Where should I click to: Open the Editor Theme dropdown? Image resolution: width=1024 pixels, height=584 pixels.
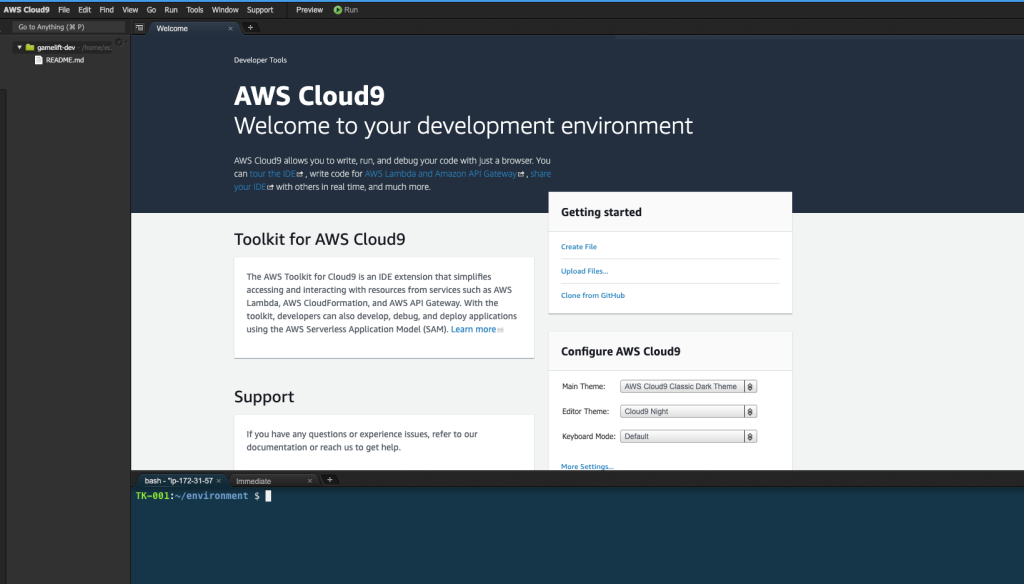tap(688, 412)
